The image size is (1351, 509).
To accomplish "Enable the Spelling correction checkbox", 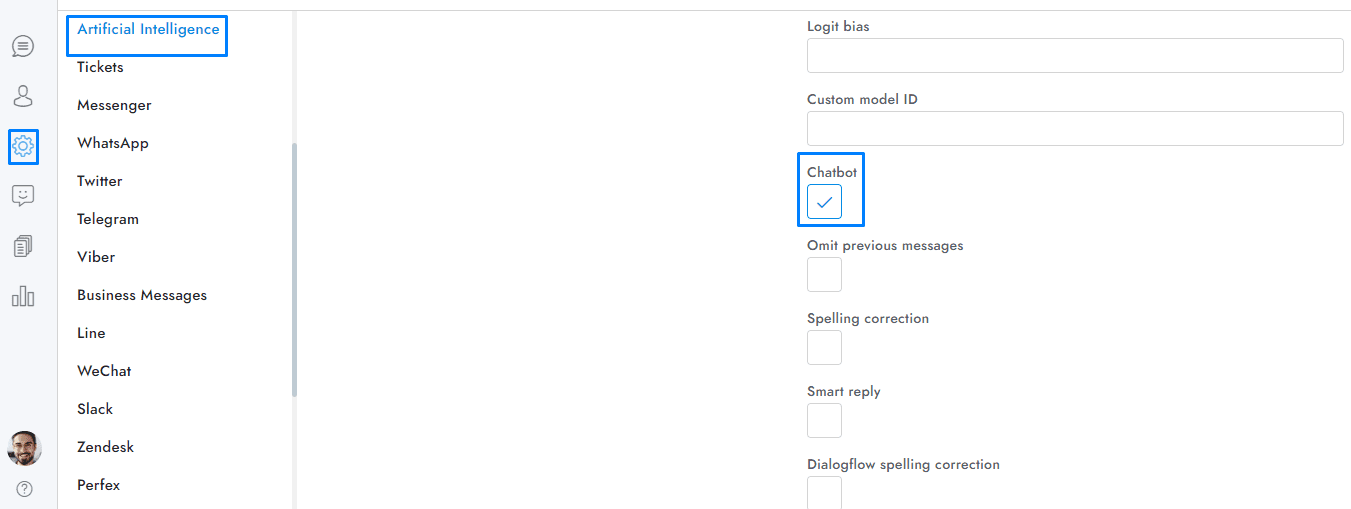I will coord(824,348).
